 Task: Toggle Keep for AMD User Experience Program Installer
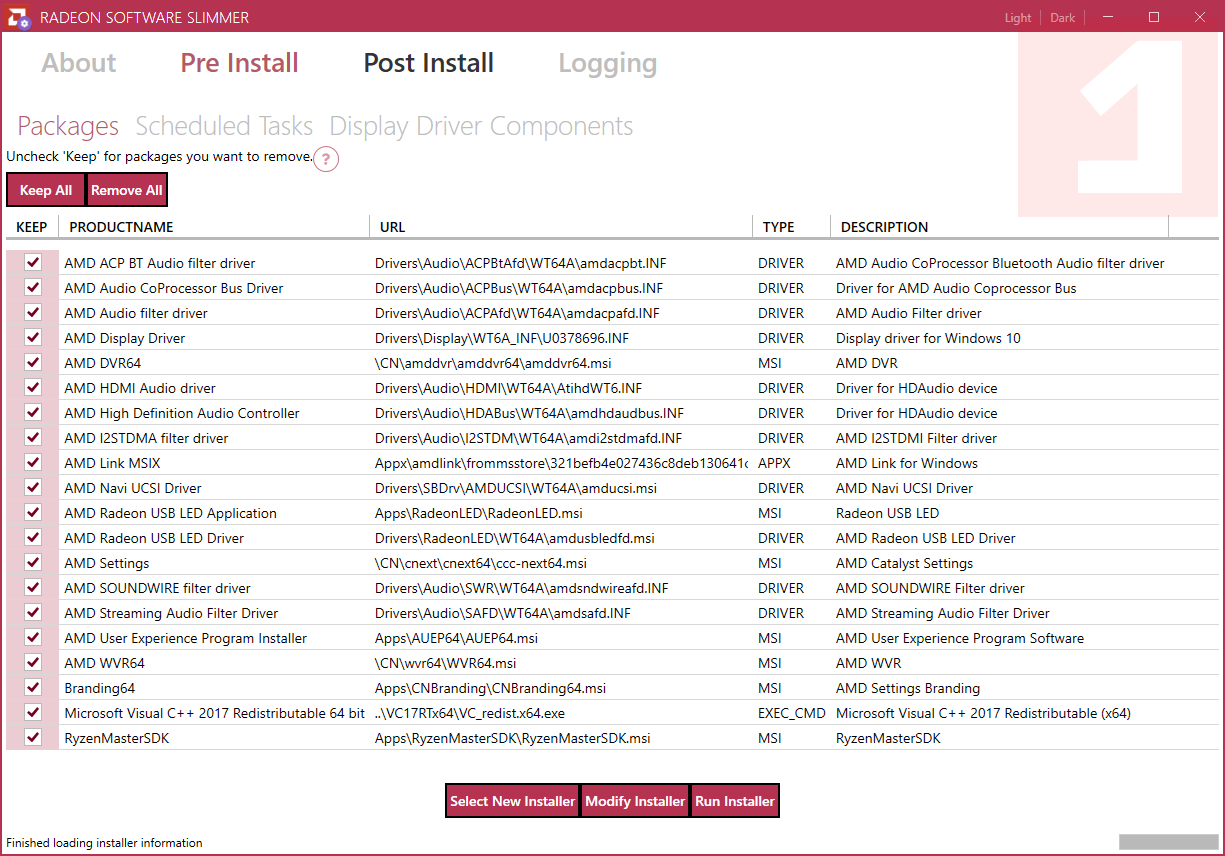coord(33,638)
